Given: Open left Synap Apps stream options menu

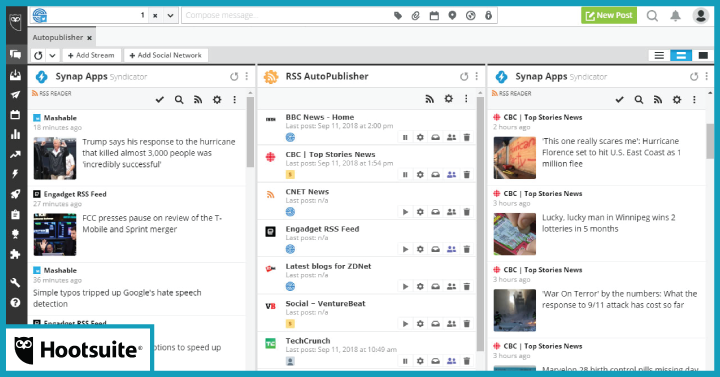Looking at the screenshot, I should 247,76.
